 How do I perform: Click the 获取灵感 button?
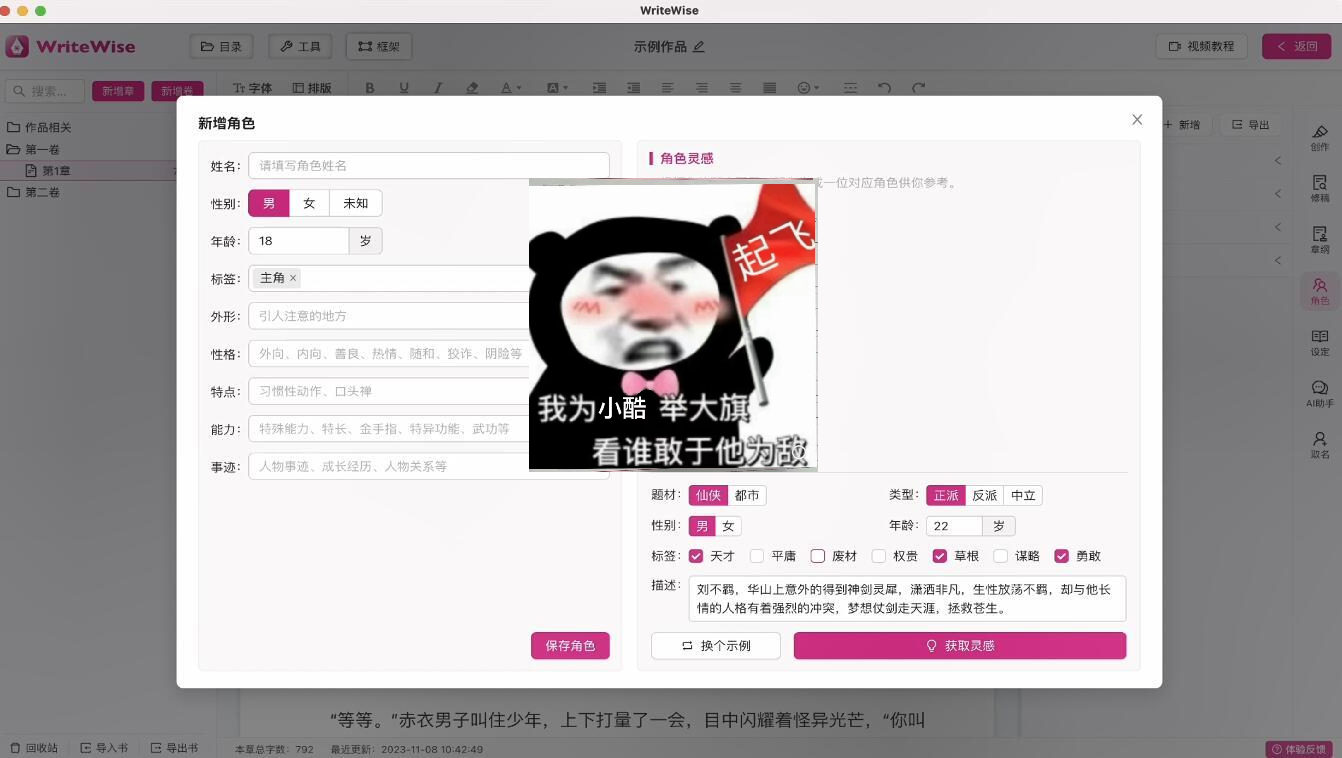(x=960, y=646)
